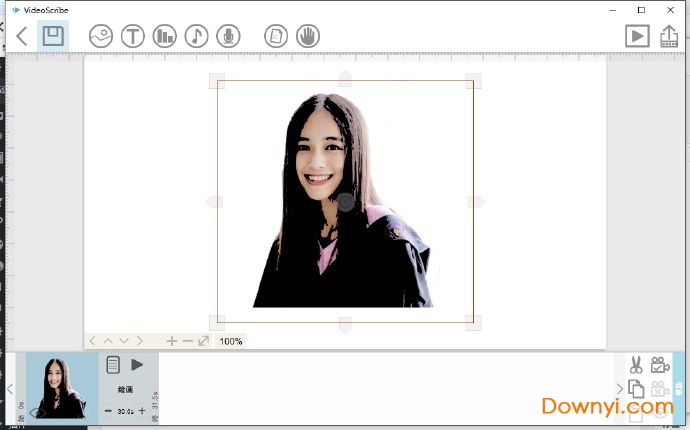Click the top-right resize handle of image

click(473, 81)
